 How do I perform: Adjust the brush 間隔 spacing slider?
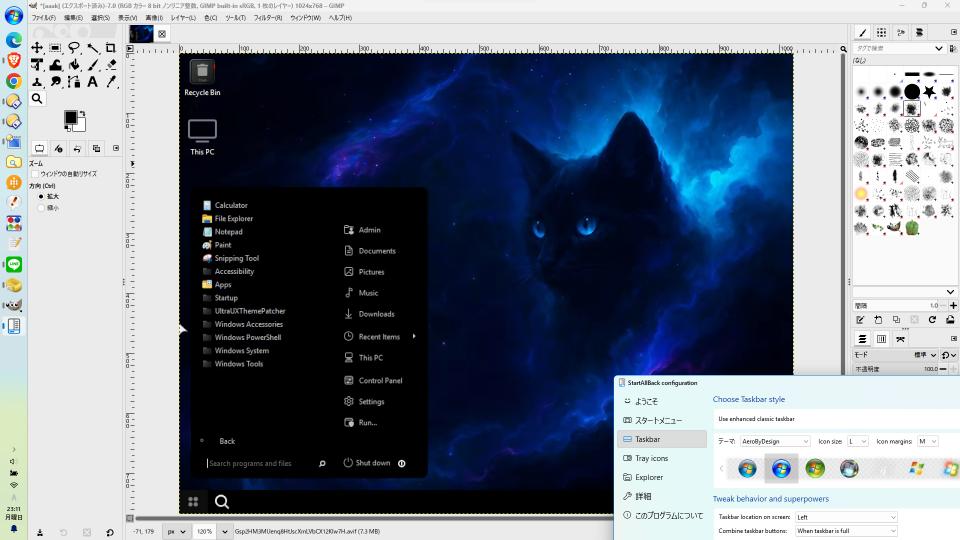[896, 306]
